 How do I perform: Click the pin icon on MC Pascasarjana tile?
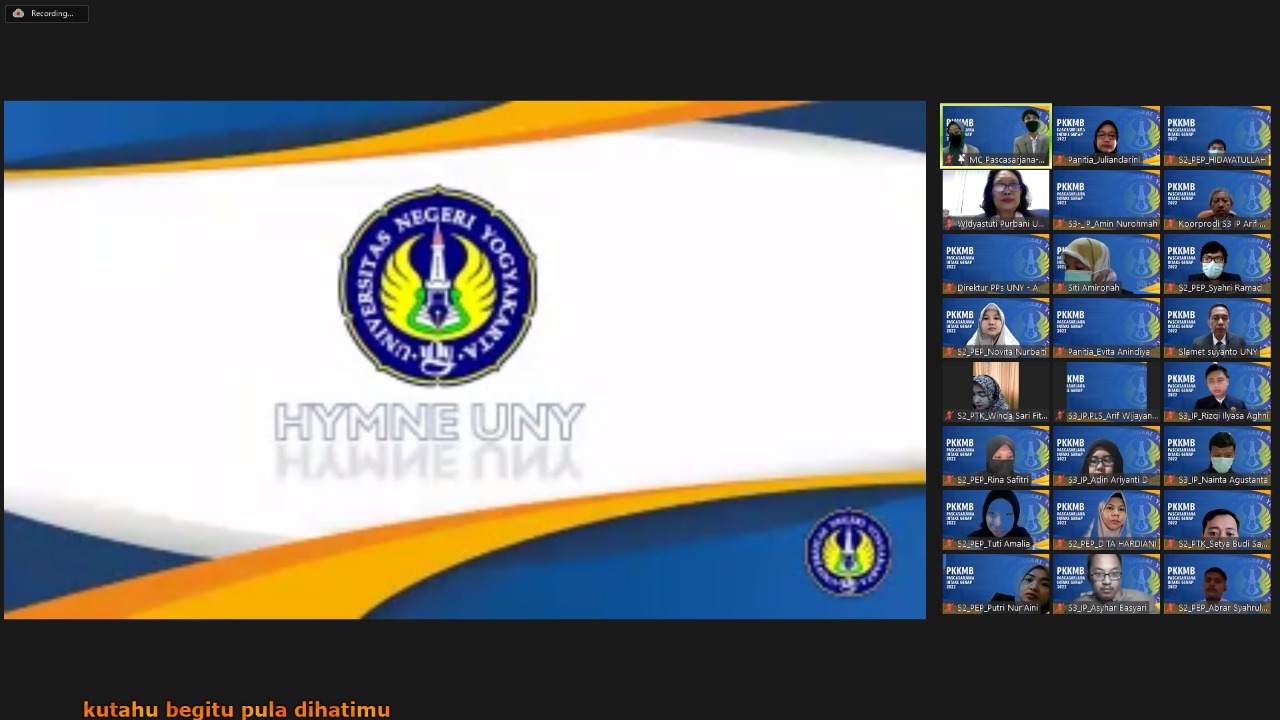pyautogui.click(x=961, y=160)
